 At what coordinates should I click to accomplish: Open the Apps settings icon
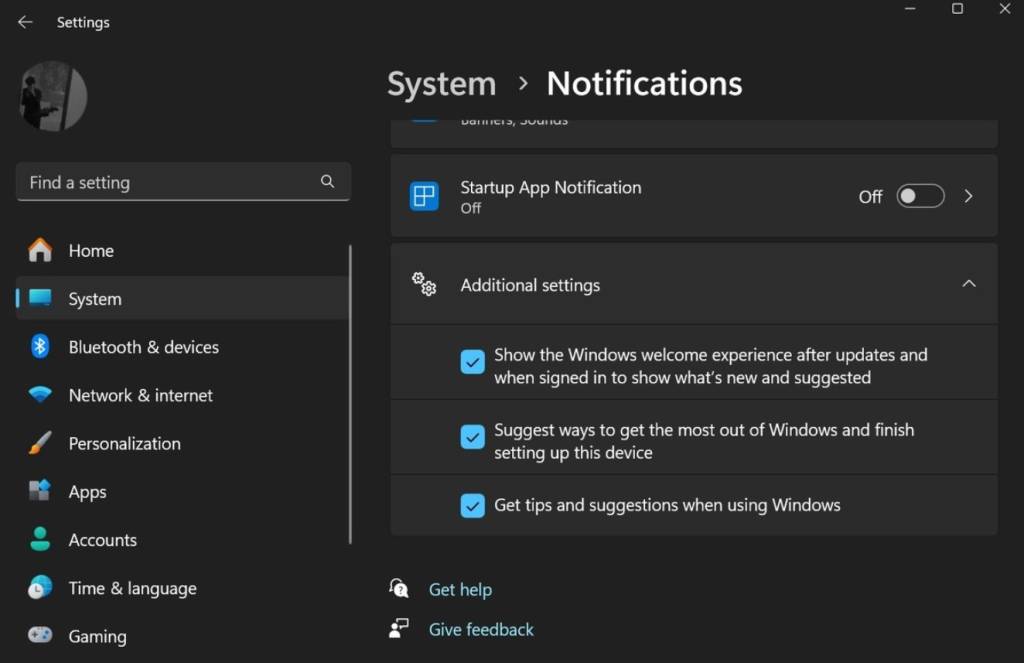pos(40,492)
